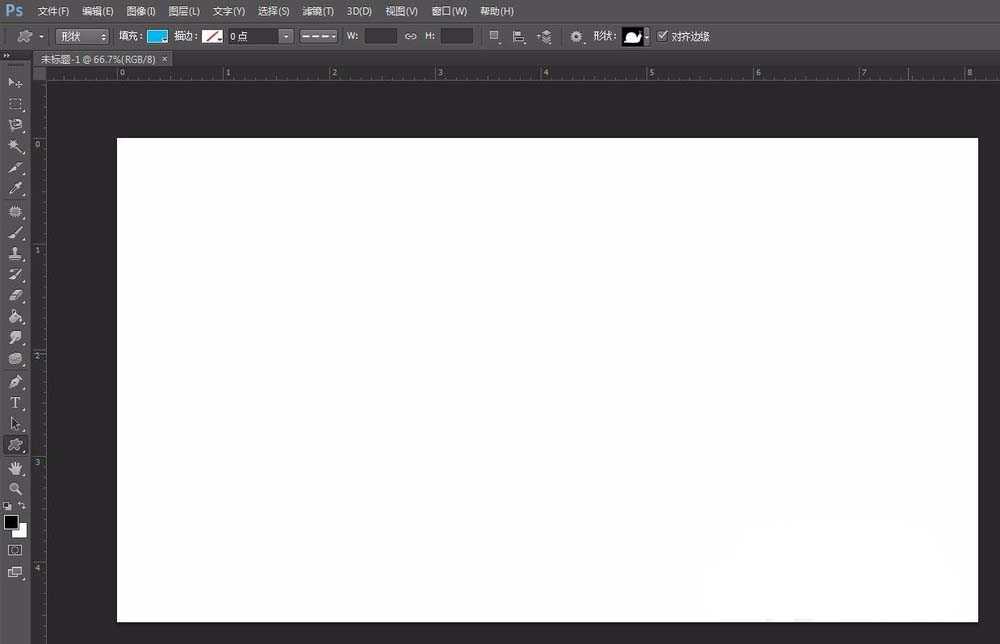This screenshot has width=1000, height=644.
Task: Select the Hand tool
Action: tap(15, 467)
